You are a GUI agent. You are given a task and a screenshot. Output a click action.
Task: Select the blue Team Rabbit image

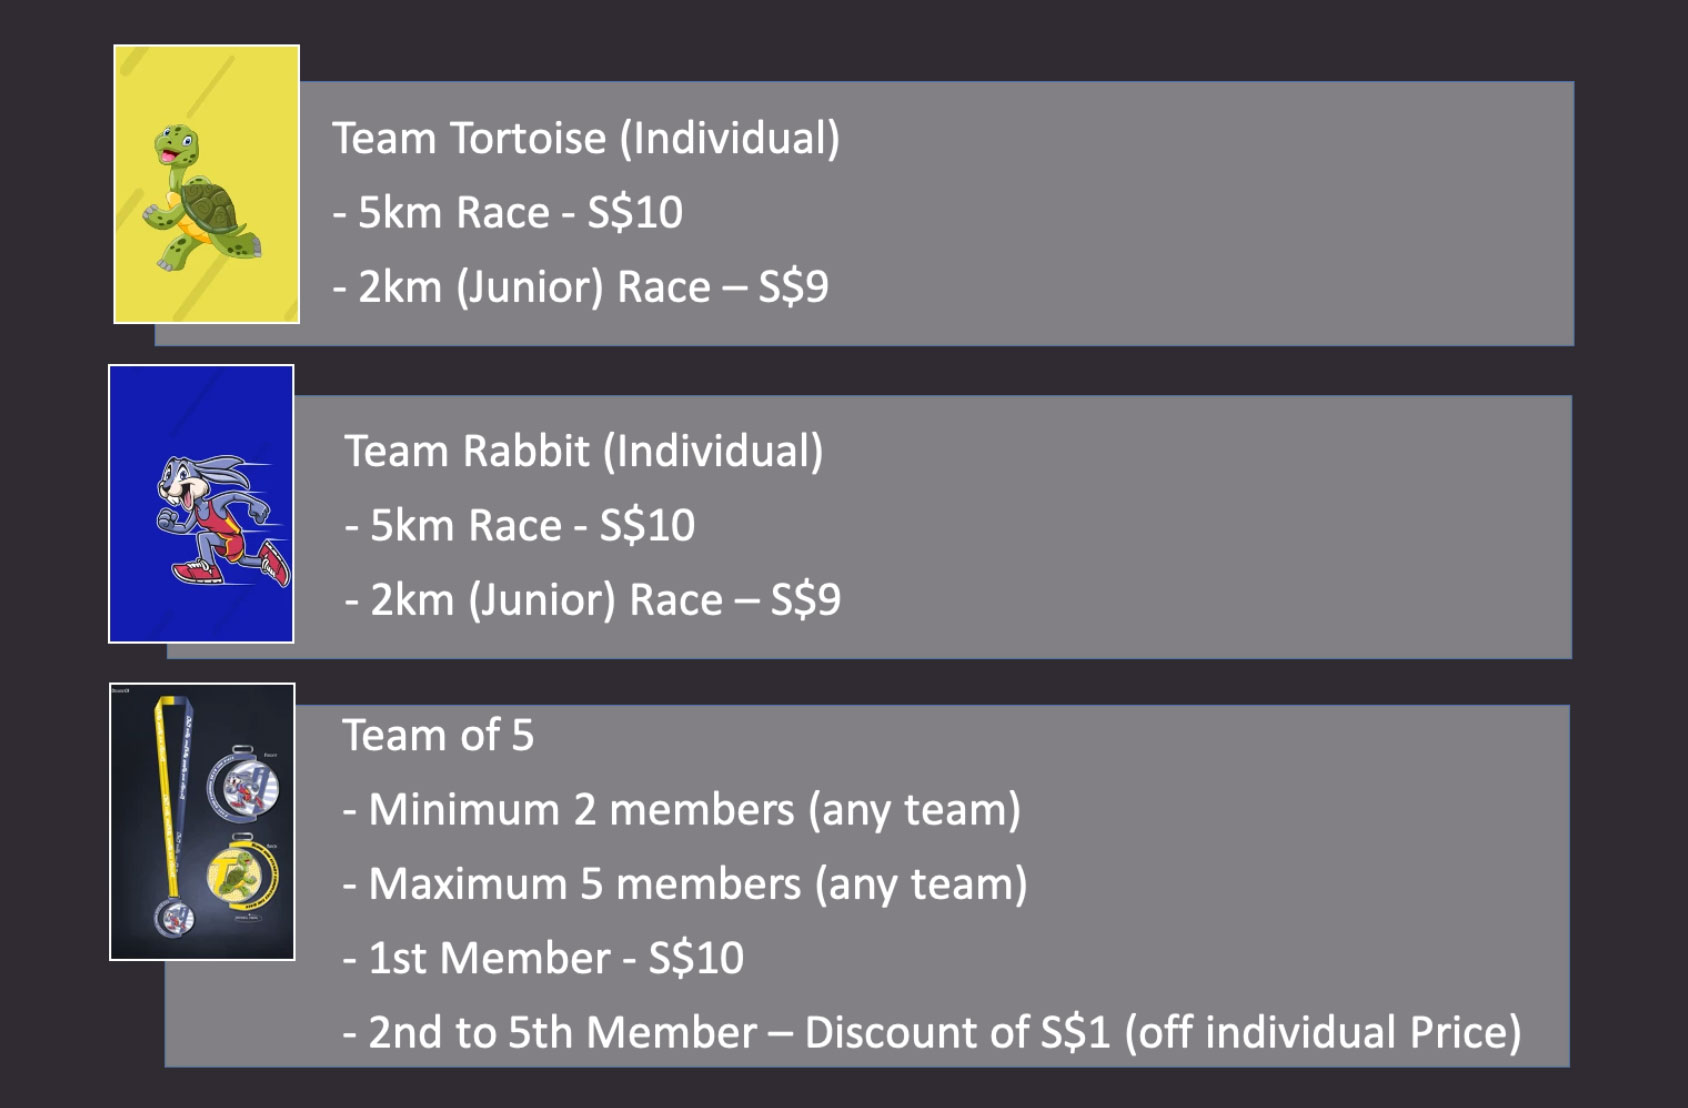point(201,504)
